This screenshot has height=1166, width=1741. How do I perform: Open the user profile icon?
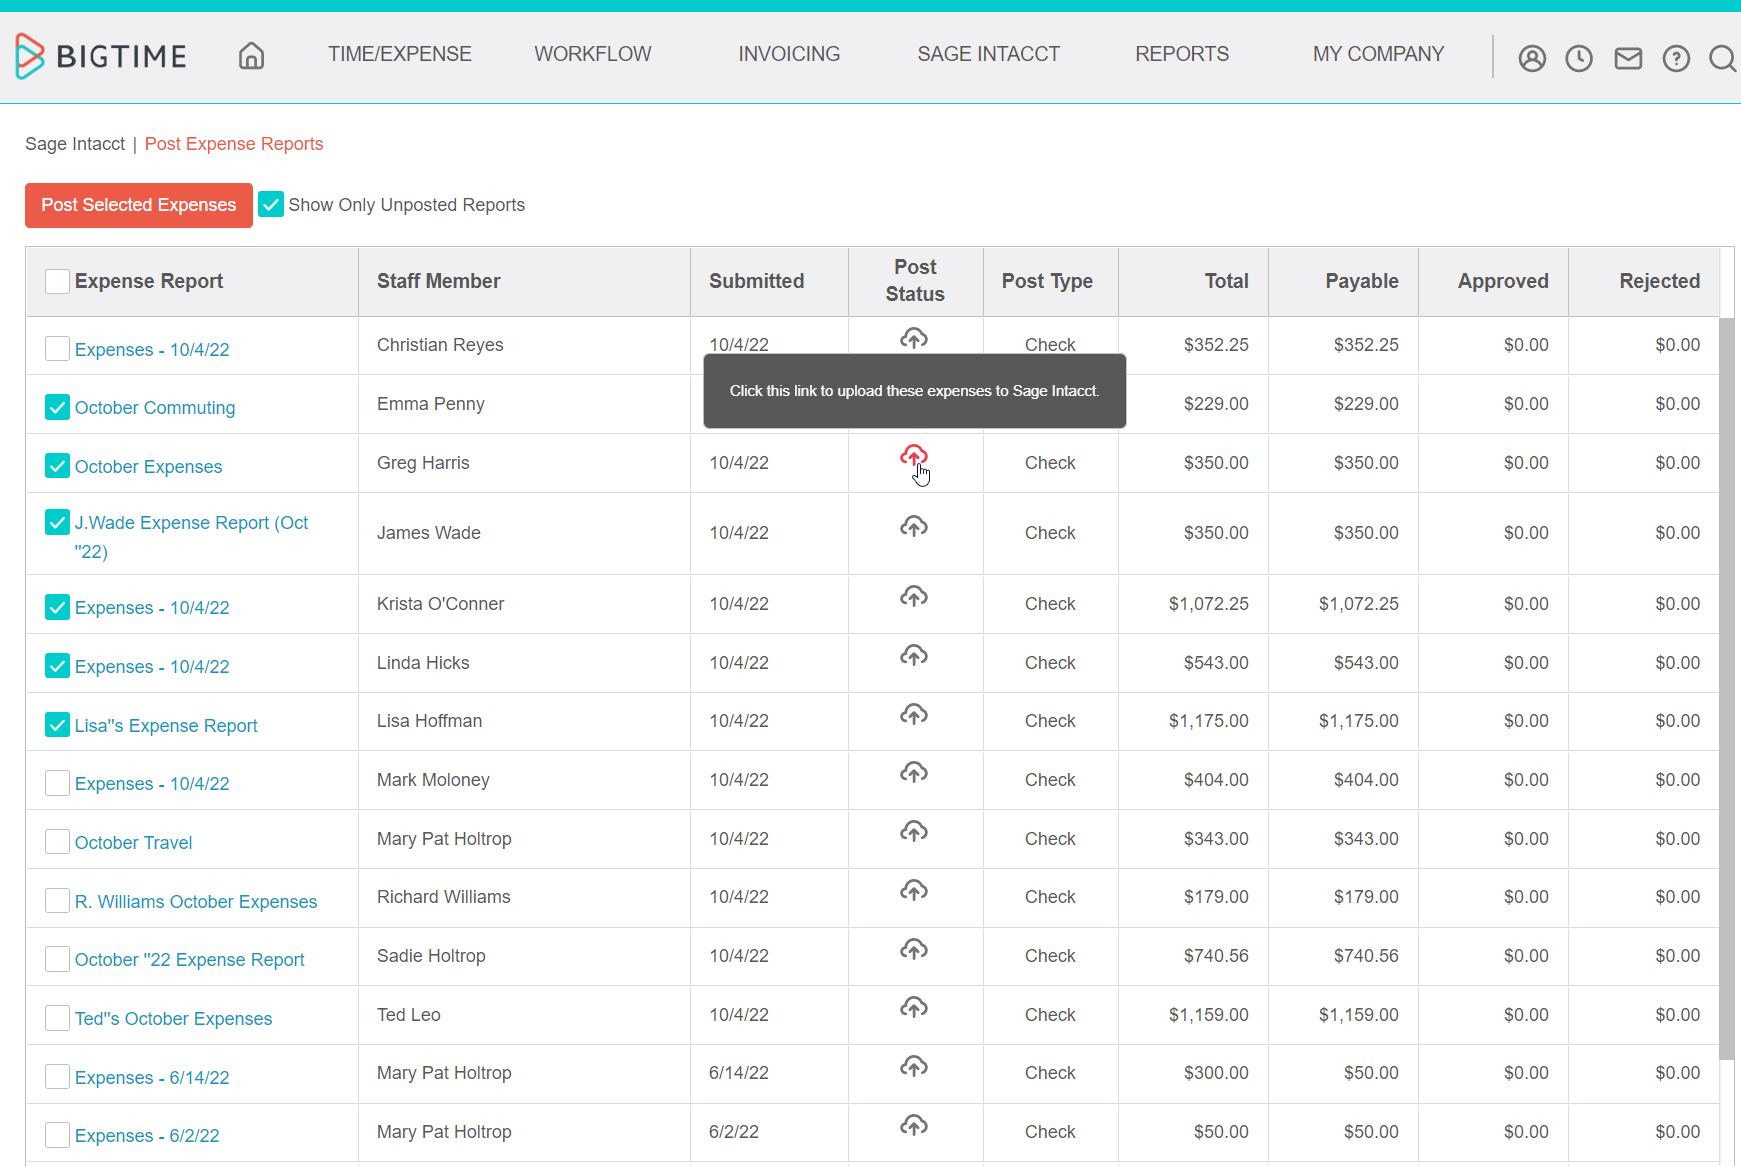coord(1532,59)
